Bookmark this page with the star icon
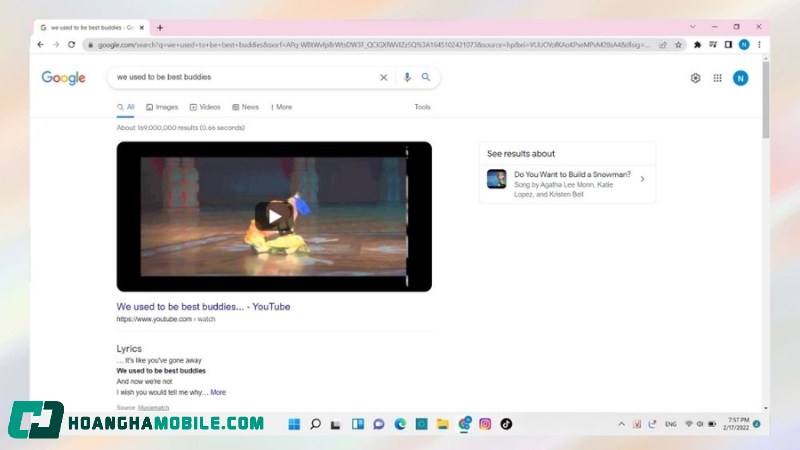 (x=678, y=45)
